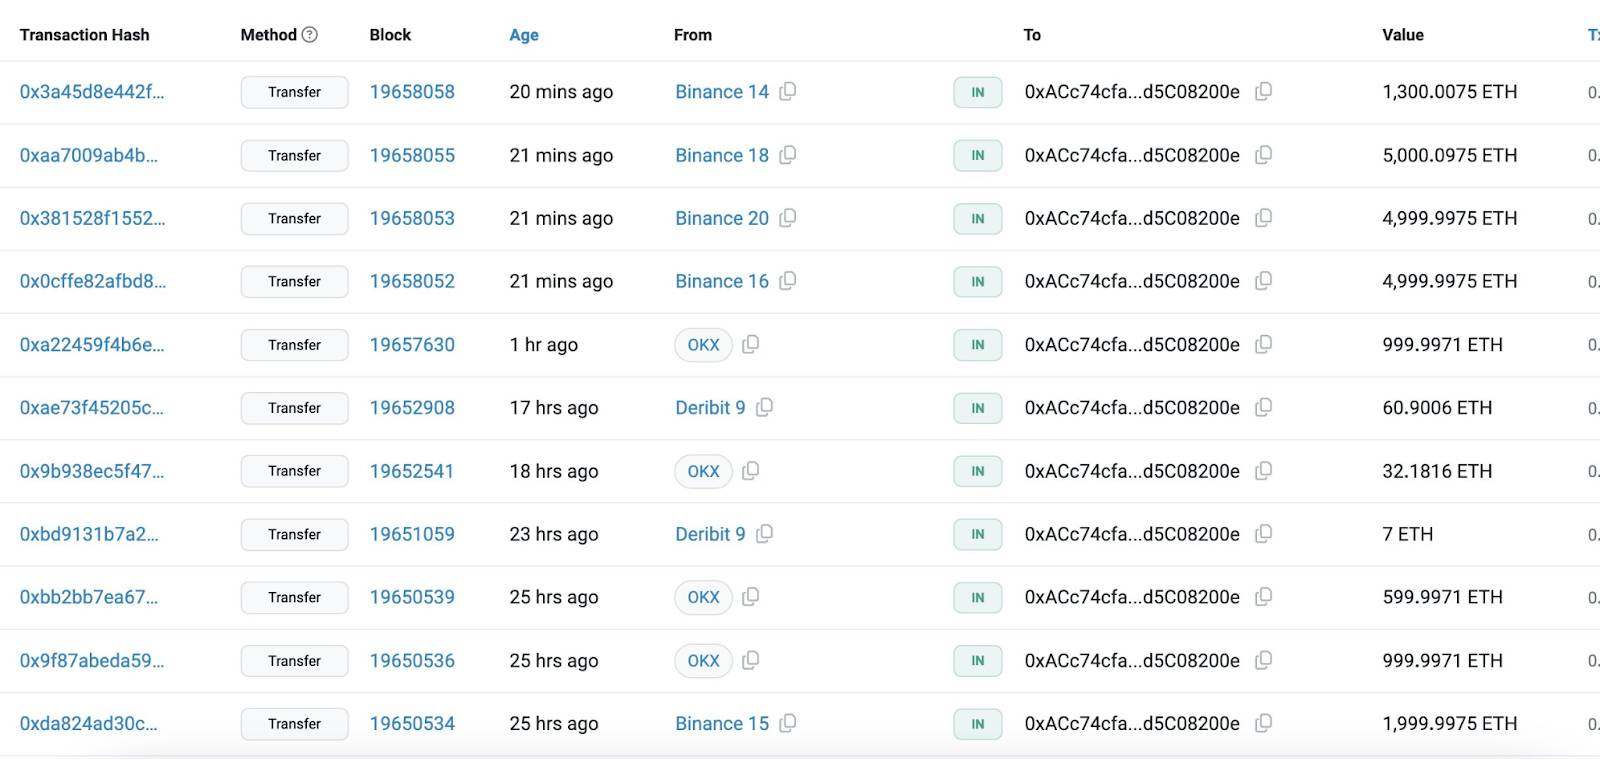View block 19658052 details
The image size is (1600, 759).
click(412, 281)
